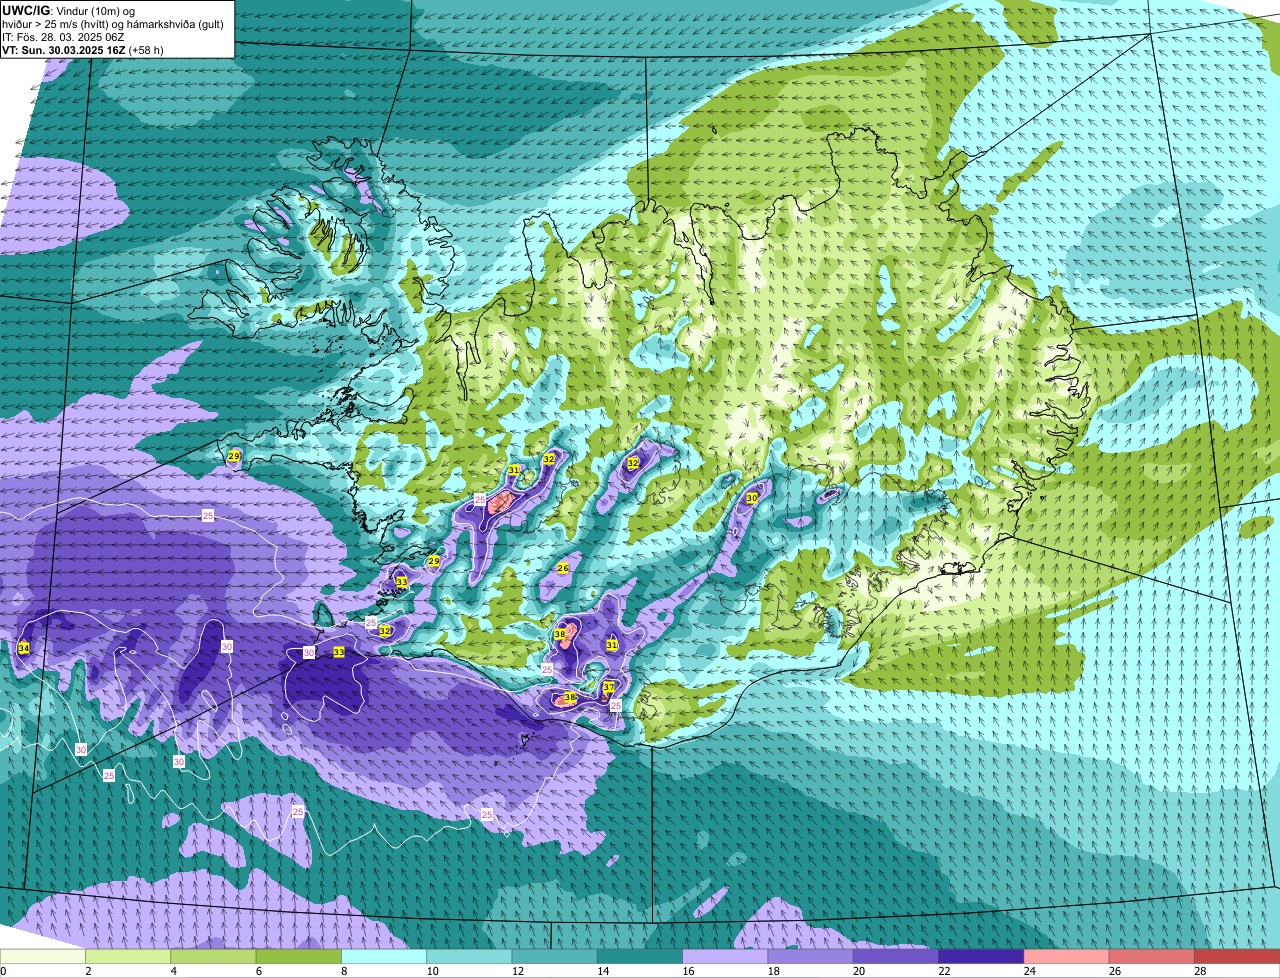This screenshot has height=978, width=1280.
Task: Click the legend scale label 2
Action: (88, 971)
